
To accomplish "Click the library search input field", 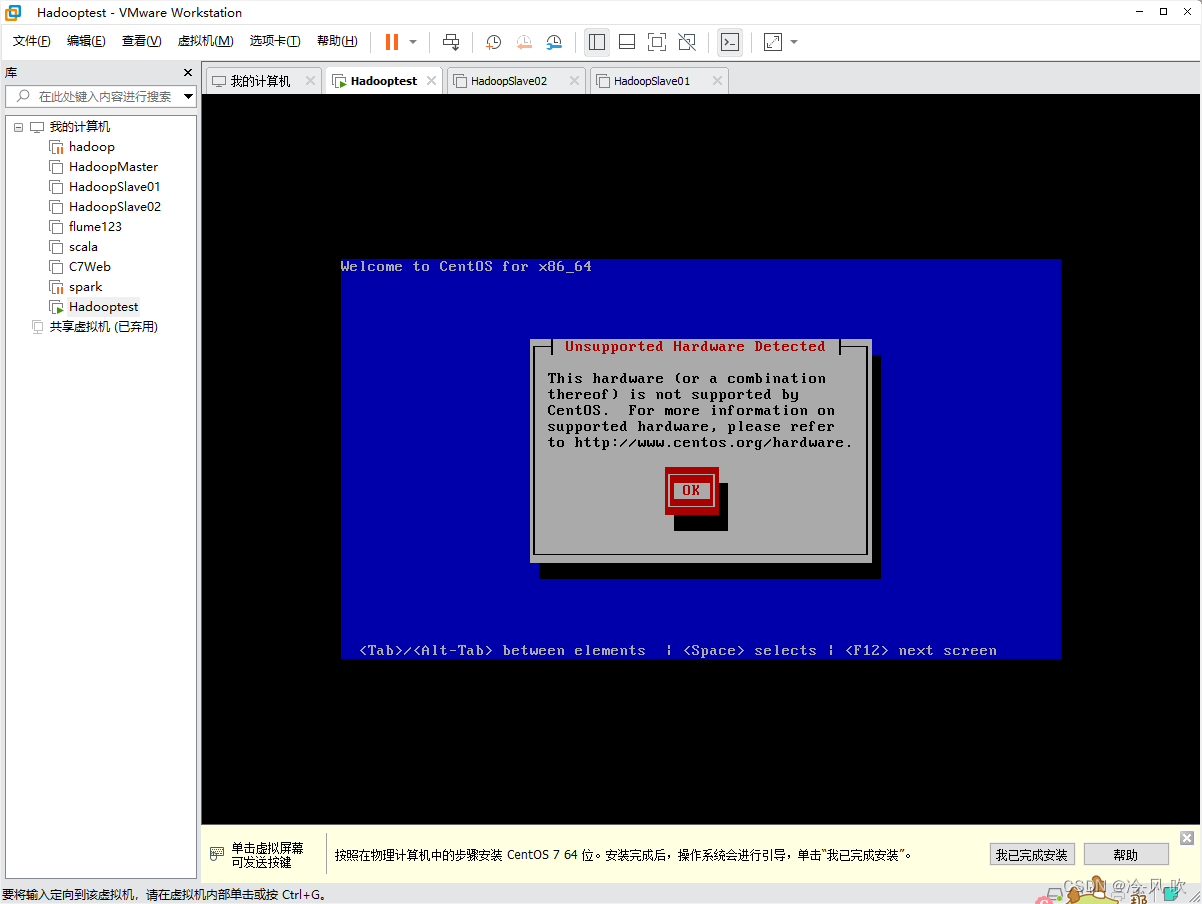I will 95,97.
